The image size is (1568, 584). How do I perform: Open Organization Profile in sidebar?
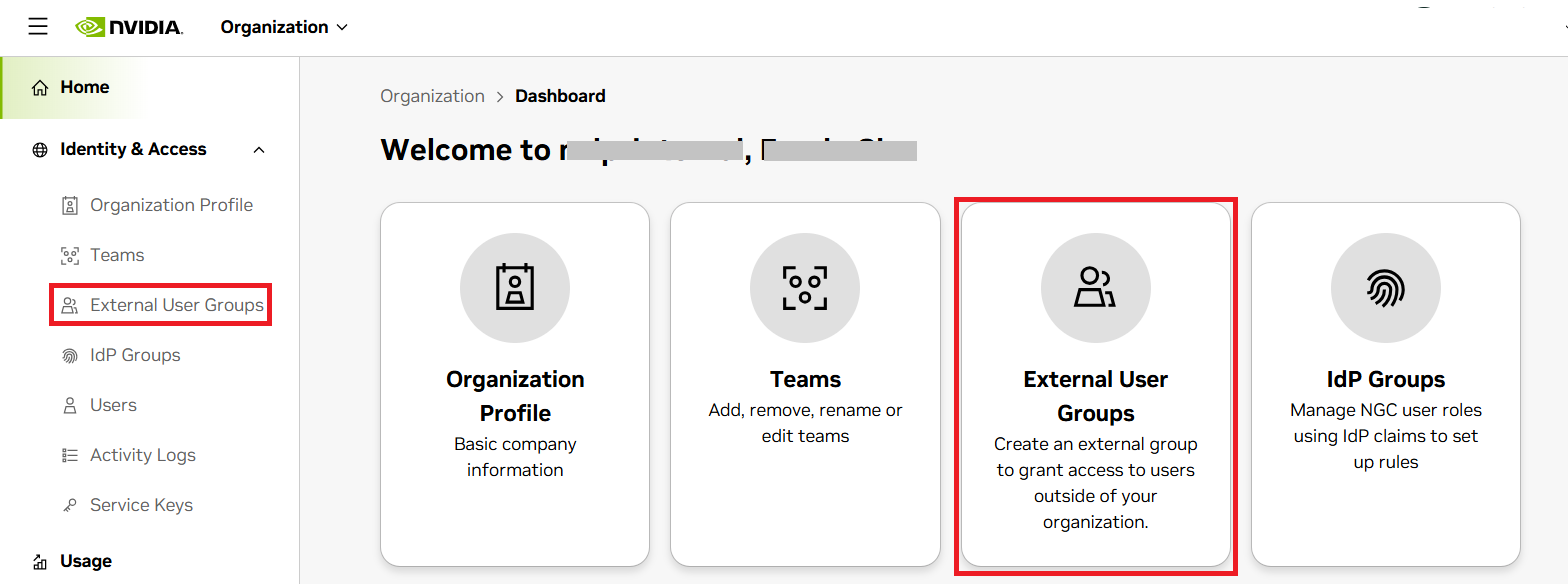click(171, 205)
